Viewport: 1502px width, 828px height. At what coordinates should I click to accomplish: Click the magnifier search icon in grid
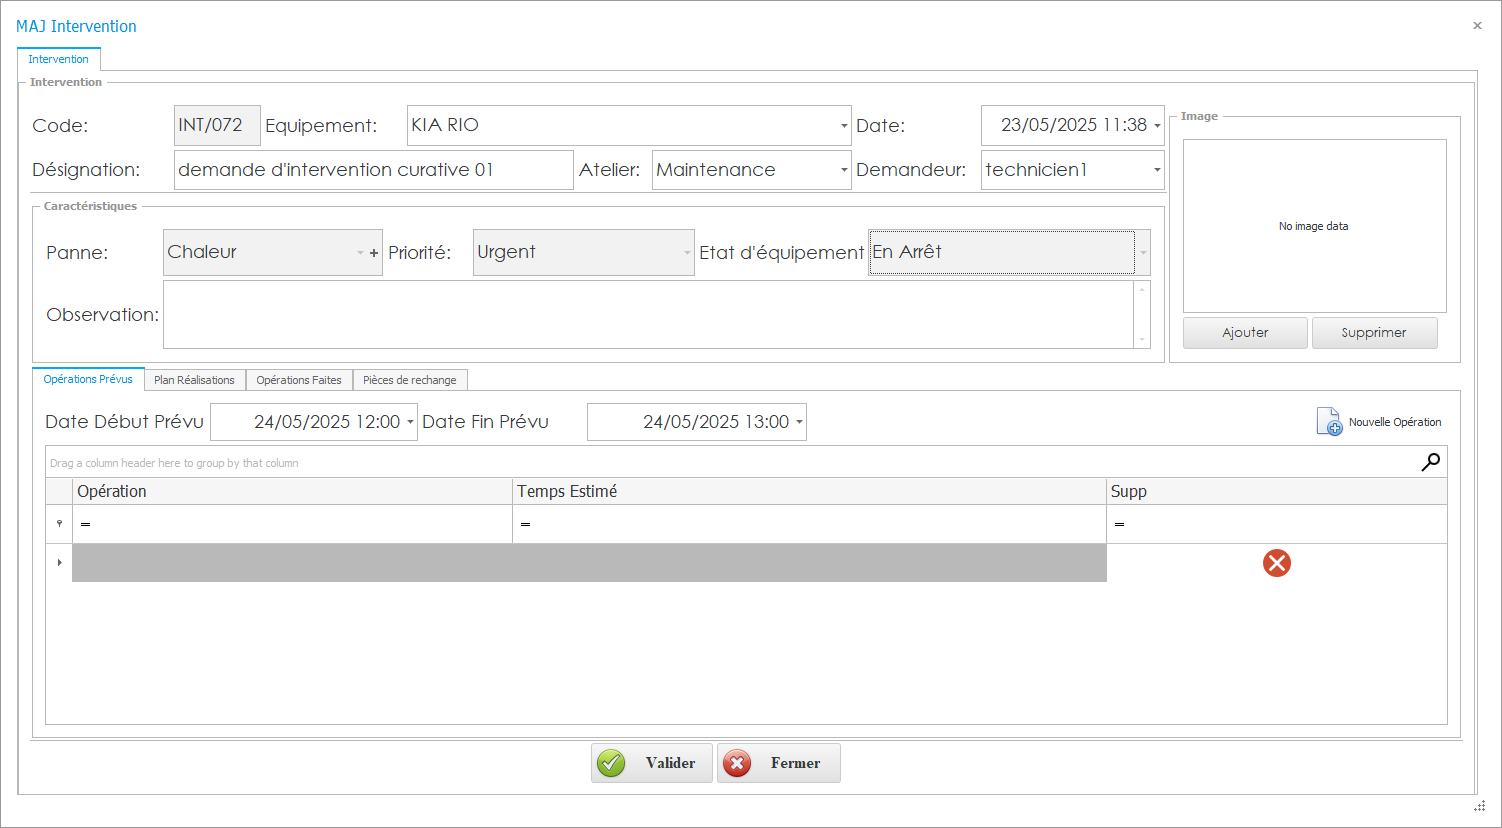pyautogui.click(x=1430, y=462)
